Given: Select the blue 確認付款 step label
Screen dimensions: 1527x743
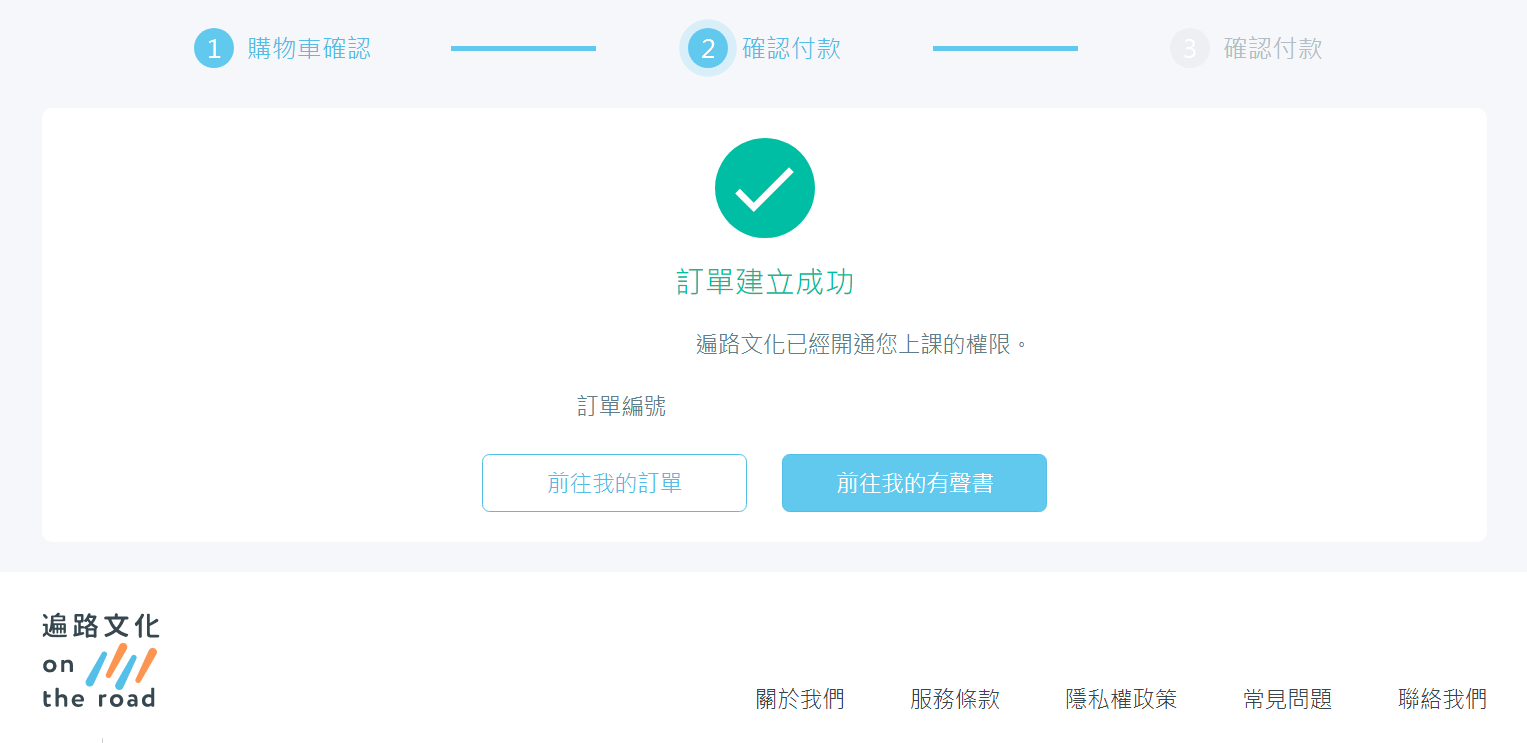Looking at the screenshot, I should [x=791, y=48].
